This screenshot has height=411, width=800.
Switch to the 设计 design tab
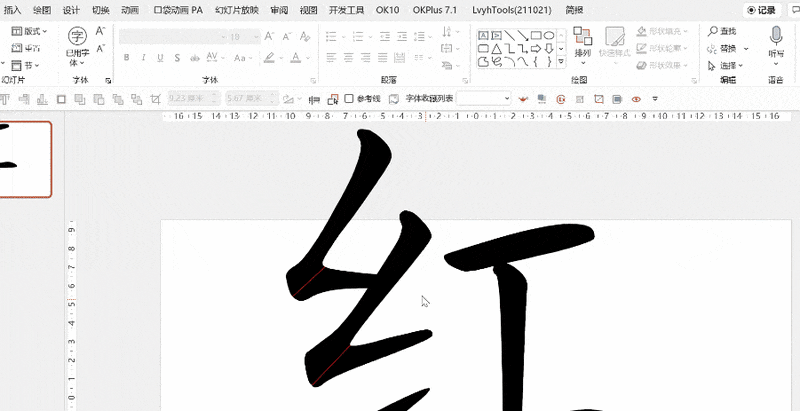pos(71,9)
